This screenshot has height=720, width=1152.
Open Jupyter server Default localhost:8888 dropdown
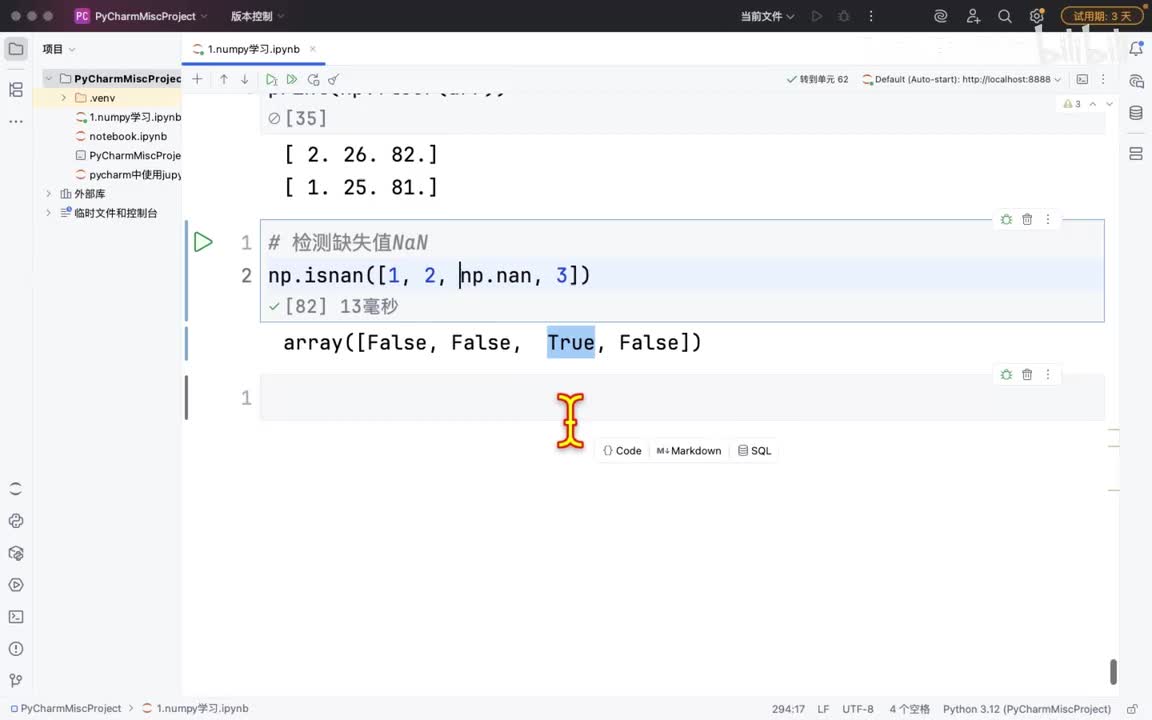pos(962,79)
